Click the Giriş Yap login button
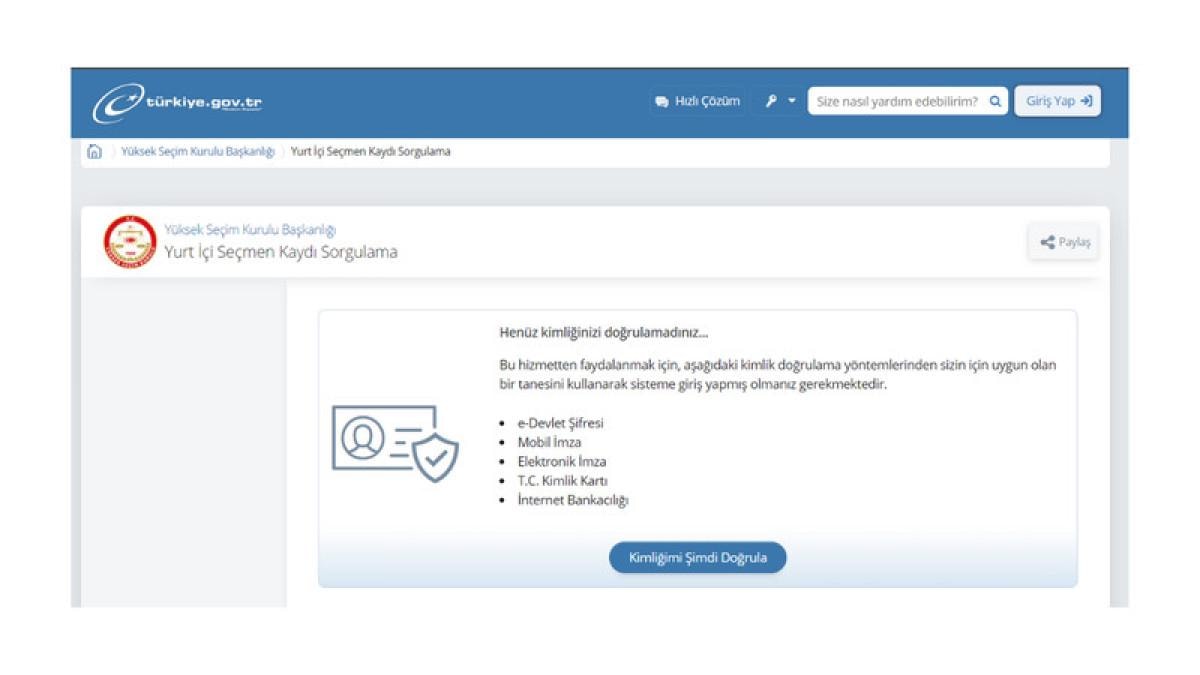Viewport: 1200px width, 675px height. pyautogui.click(x=1058, y=101)
